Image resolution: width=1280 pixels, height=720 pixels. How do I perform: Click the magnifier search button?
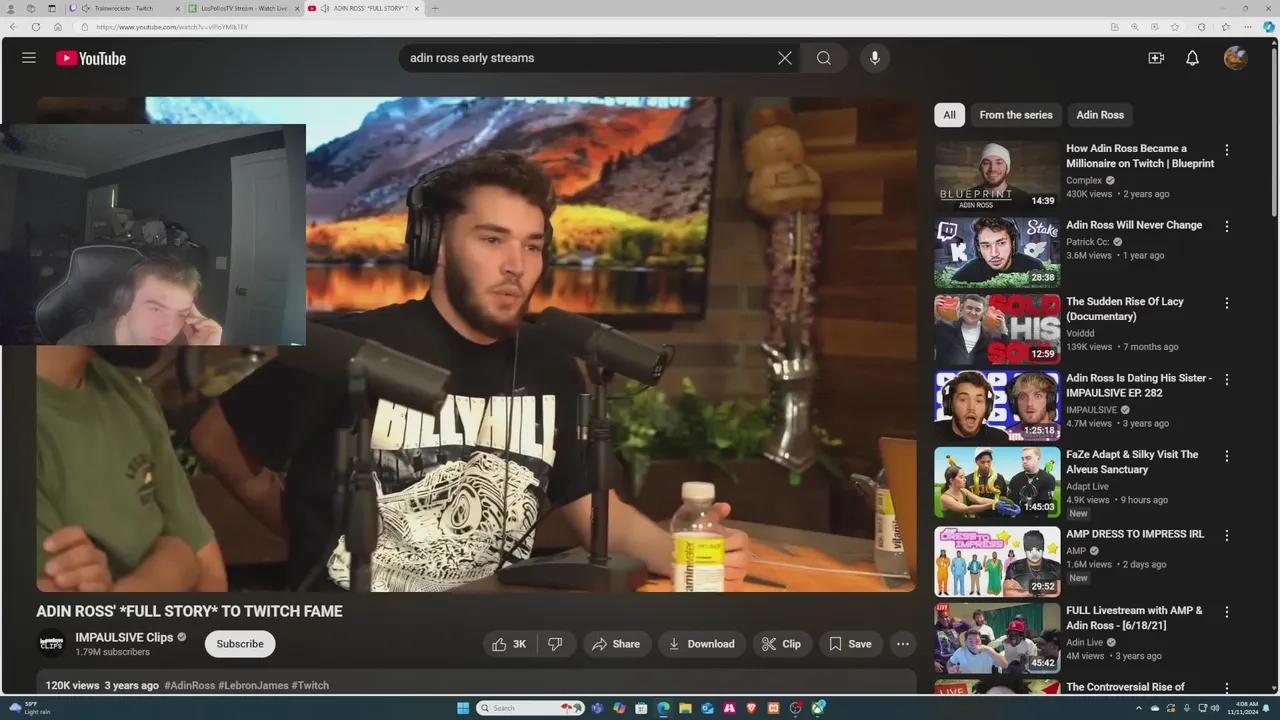point(824,58)
